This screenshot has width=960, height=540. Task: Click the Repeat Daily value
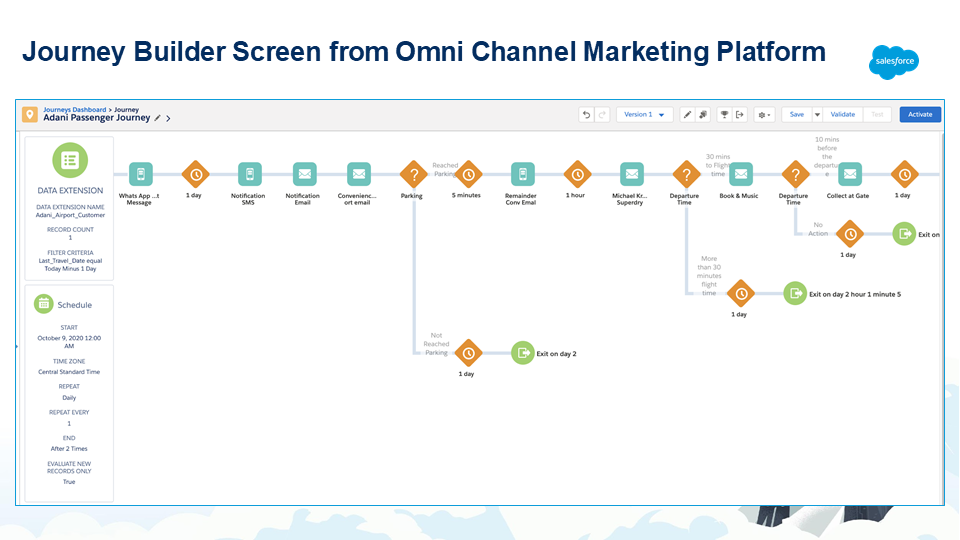tap(69, 397)
